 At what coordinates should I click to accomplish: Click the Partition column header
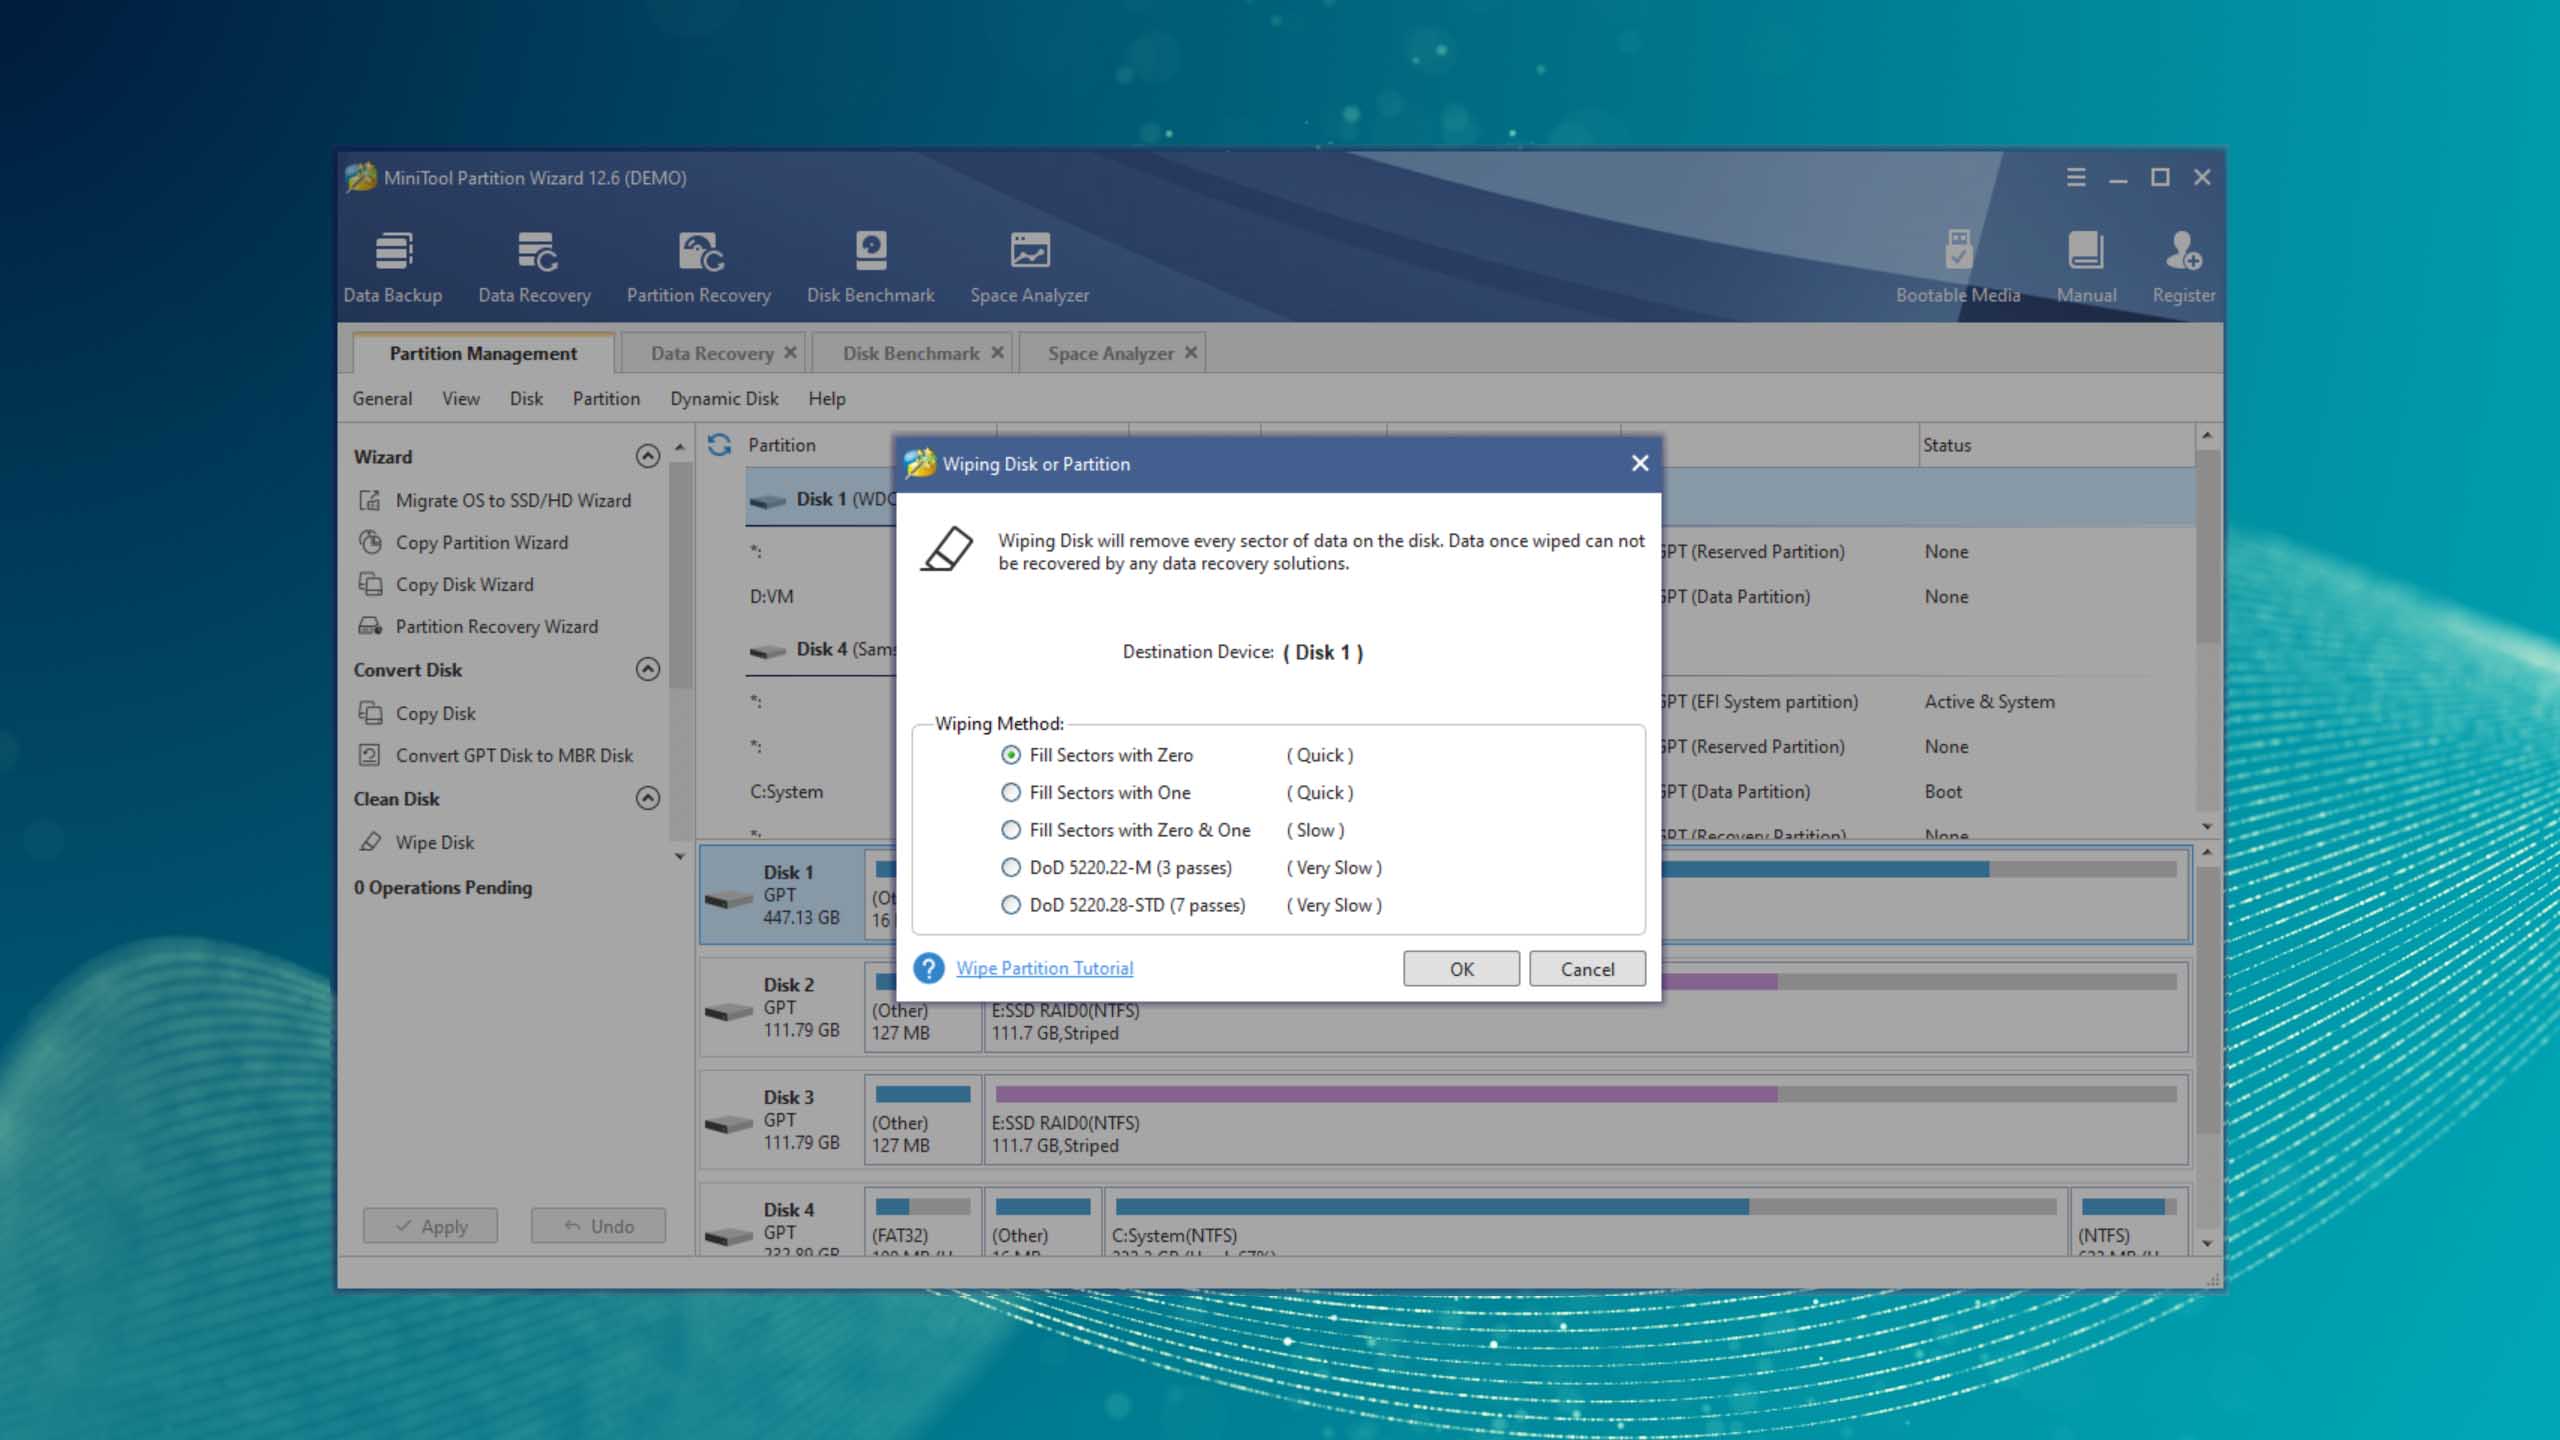tap(782, 445)
